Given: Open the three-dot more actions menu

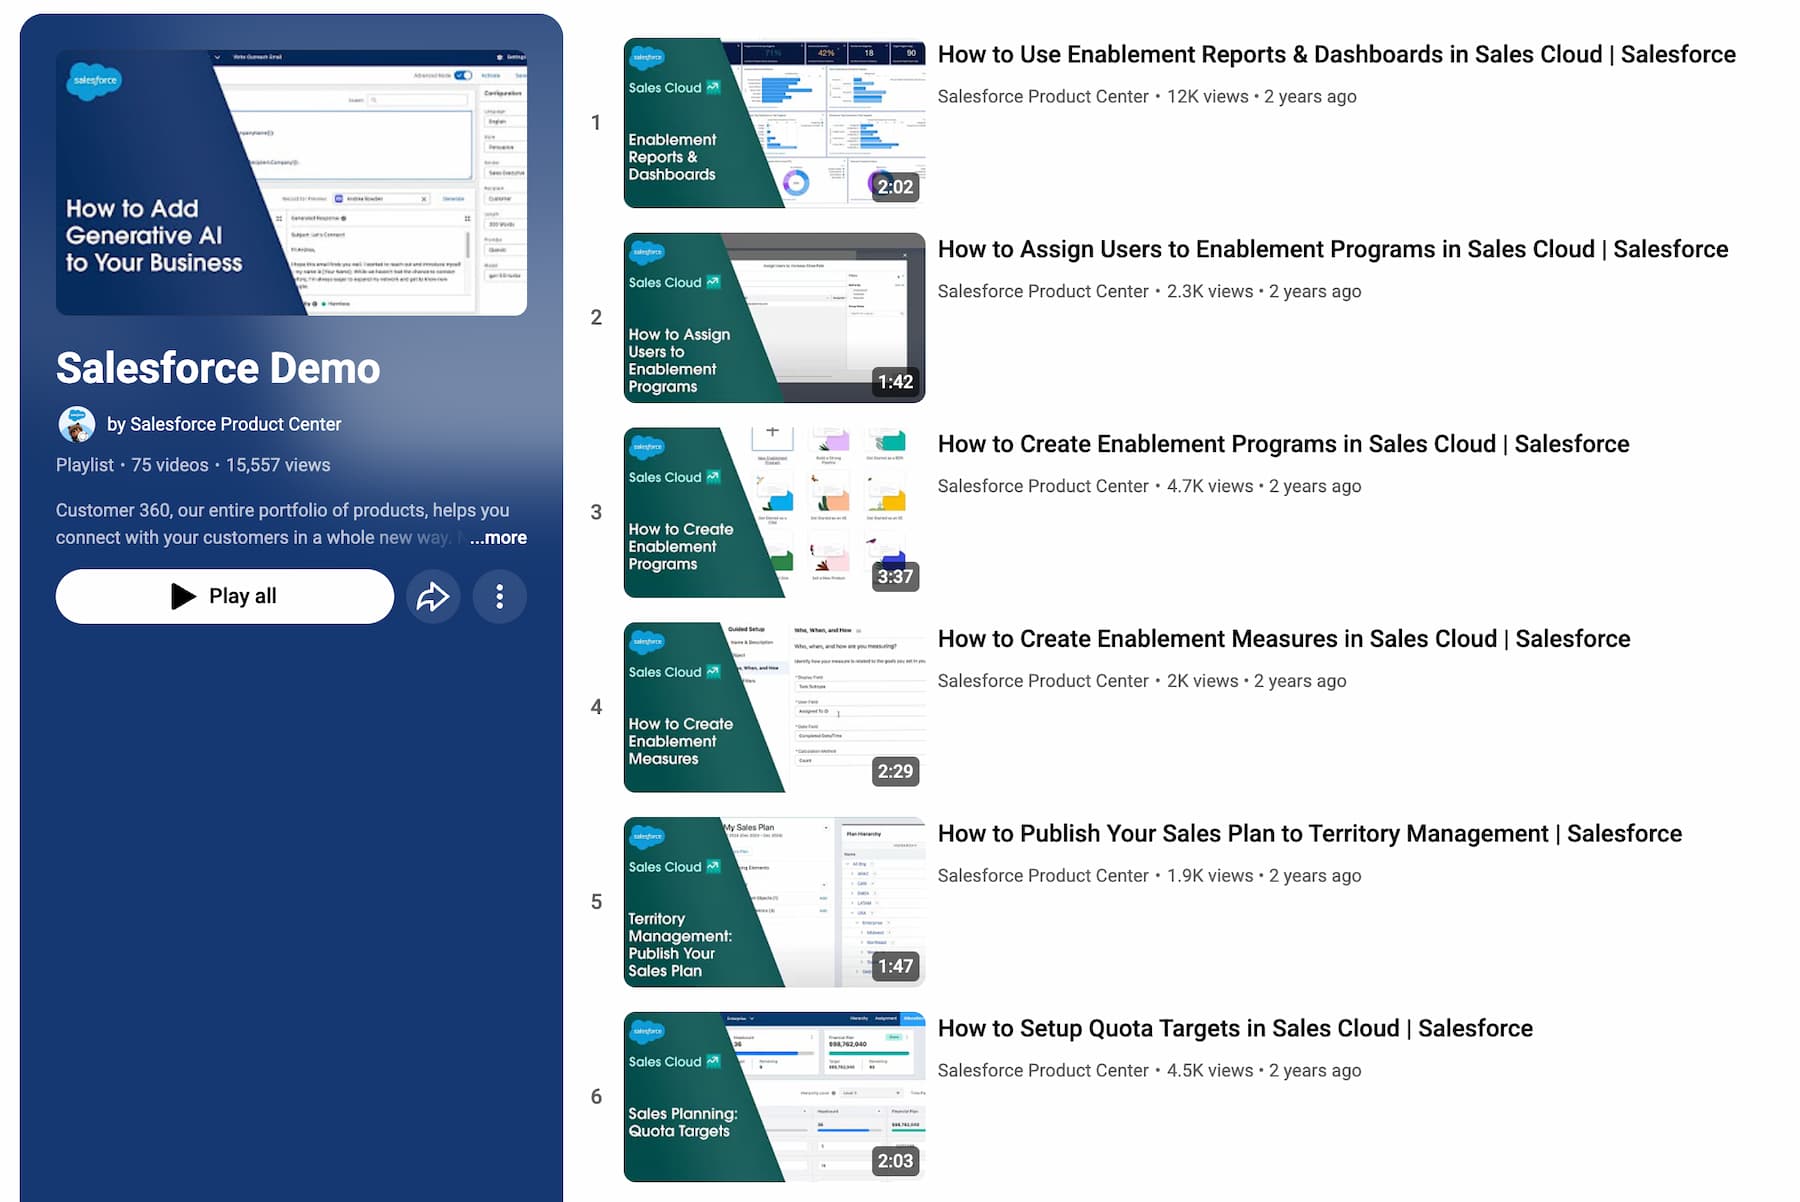Looking at the screenshot, I should 499,597.
